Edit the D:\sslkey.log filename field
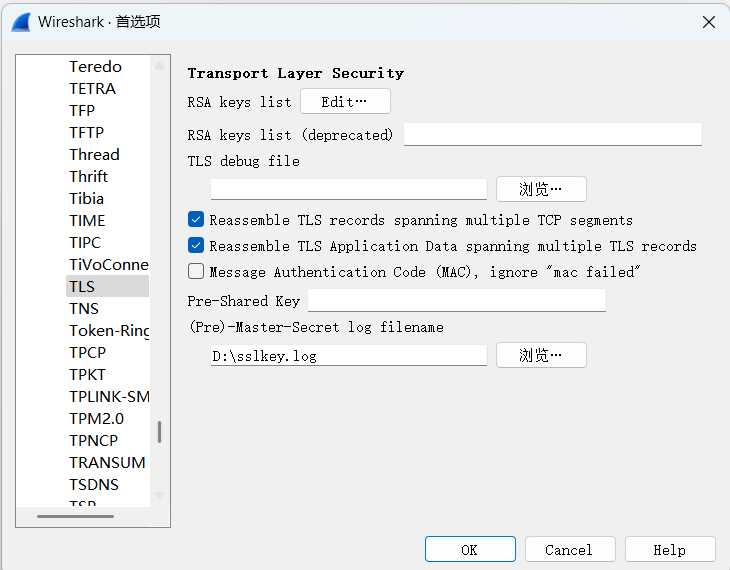730x570 pixels. (x=349, y=355)
